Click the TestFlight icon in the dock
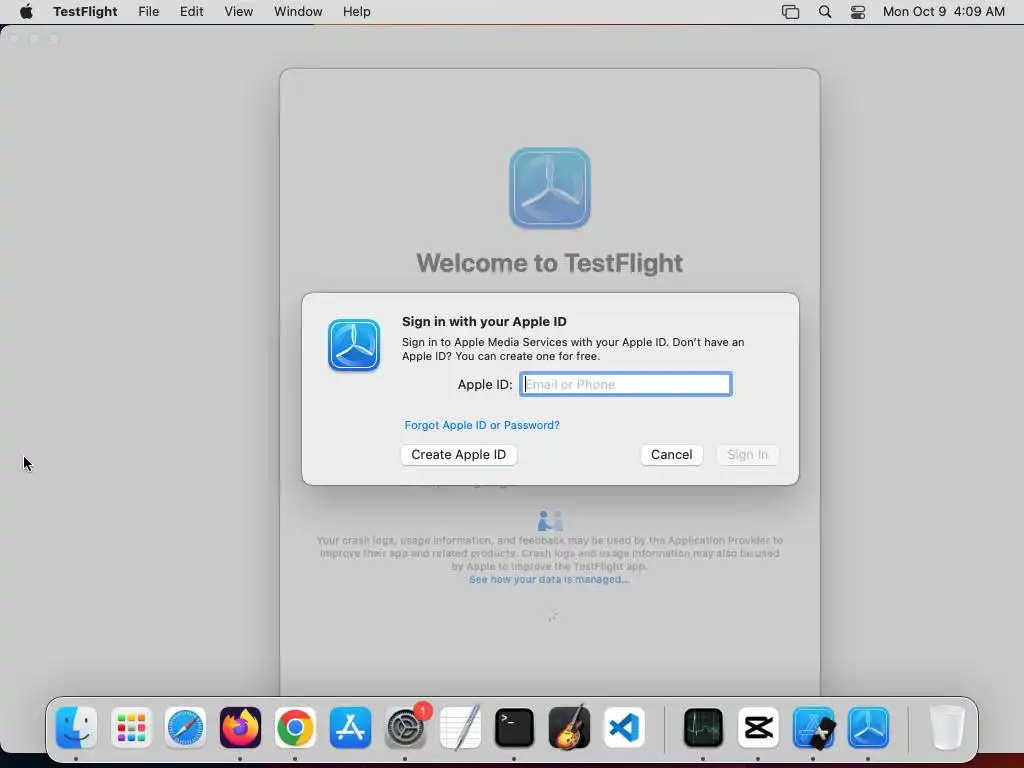1024x768 pixels. coord(868,728)
